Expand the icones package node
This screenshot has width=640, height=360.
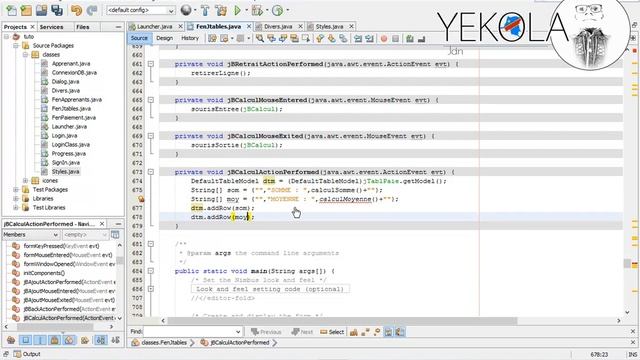tap(25, 180)
